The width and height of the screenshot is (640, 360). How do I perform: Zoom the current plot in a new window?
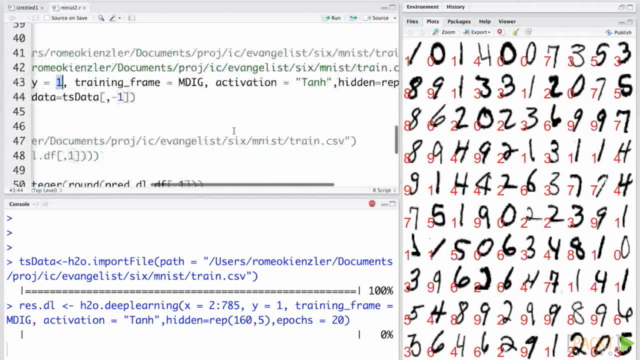[444, 32]
